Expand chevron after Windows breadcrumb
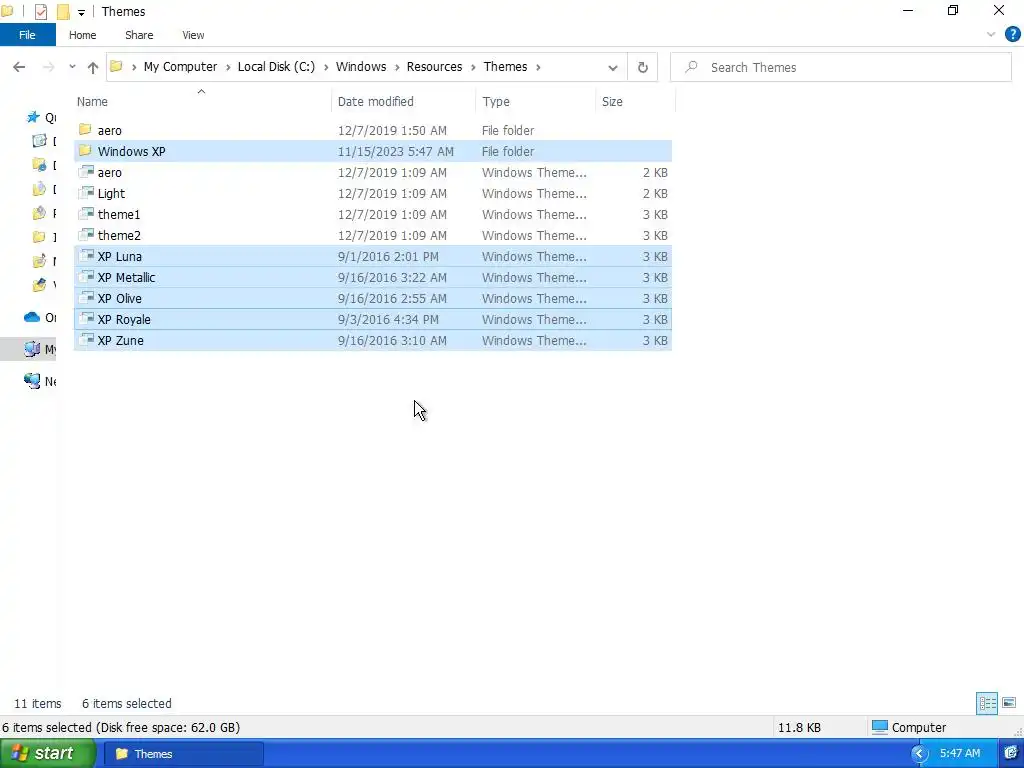The width and height of the screenshot is (1024, 768). pos(397,67)
